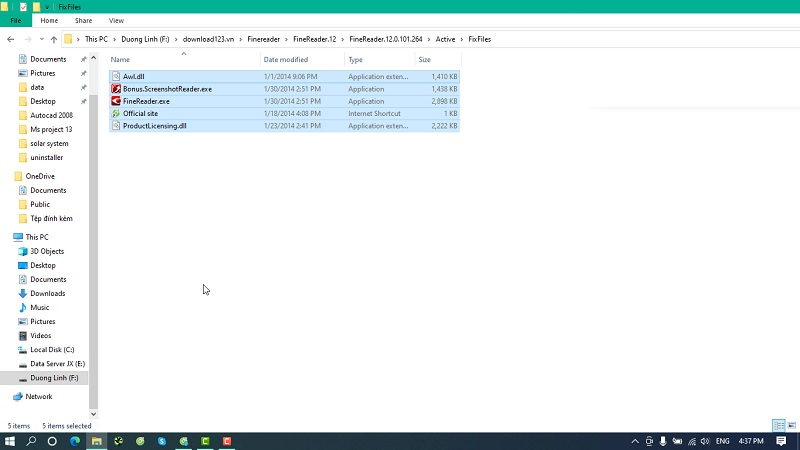Viewport: 800px width, 450px height.
Task: Open solar system folder in sidebar
Action: pyautogui.click(x=49, y=143)
